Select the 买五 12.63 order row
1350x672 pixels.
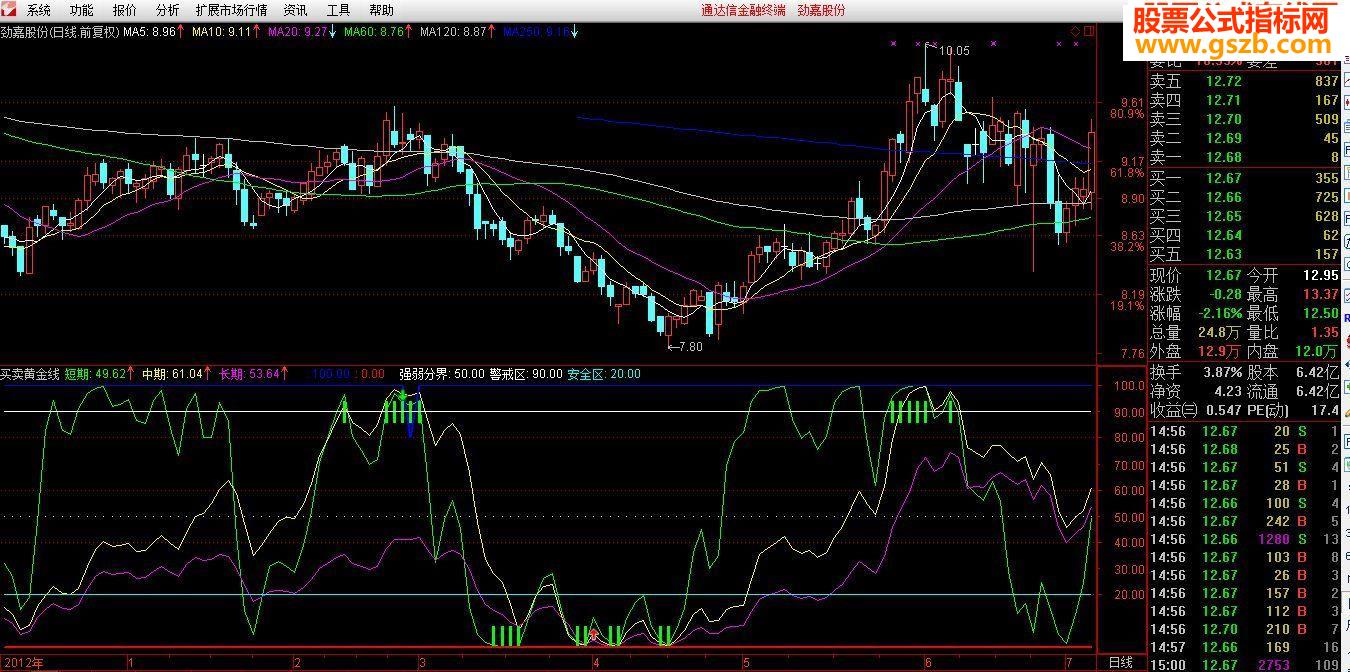pos(1244,254)
